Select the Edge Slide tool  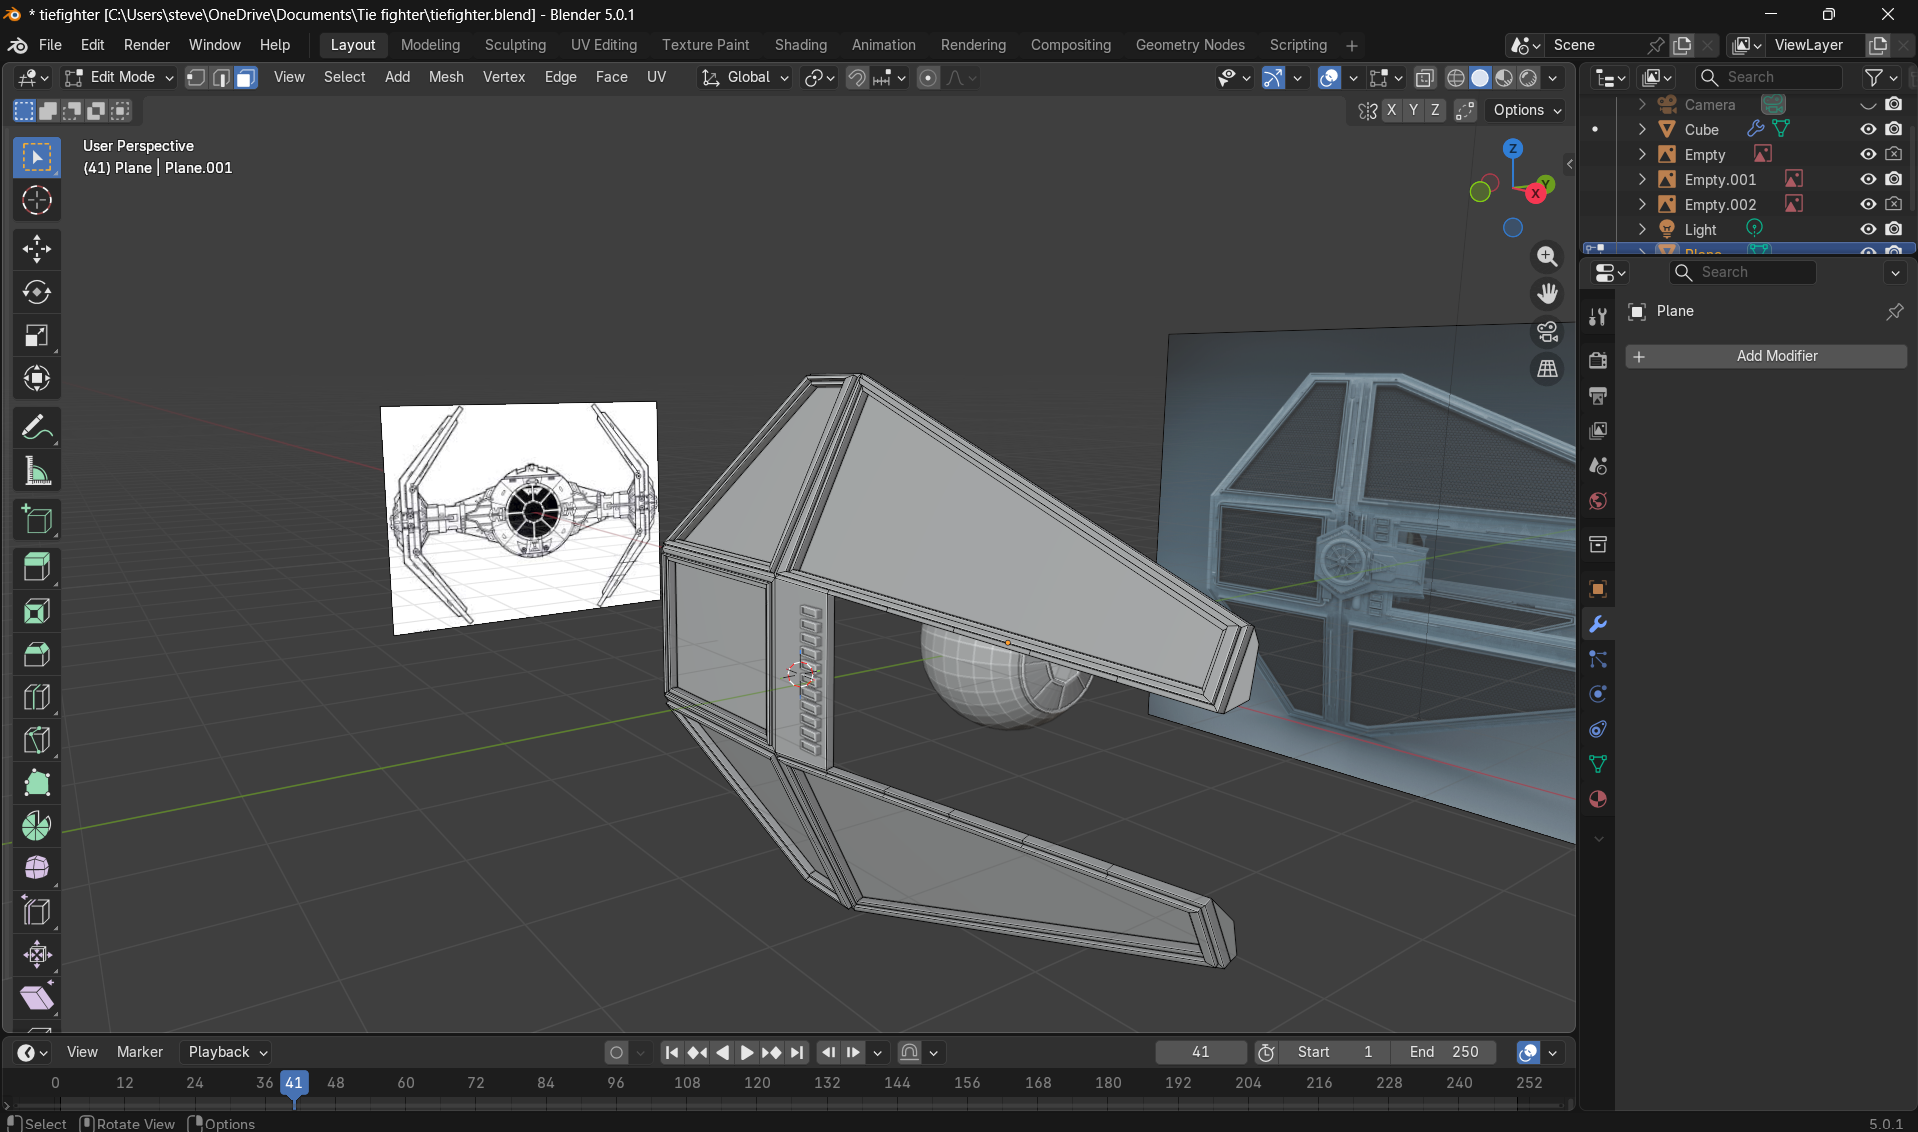[37, 911]
